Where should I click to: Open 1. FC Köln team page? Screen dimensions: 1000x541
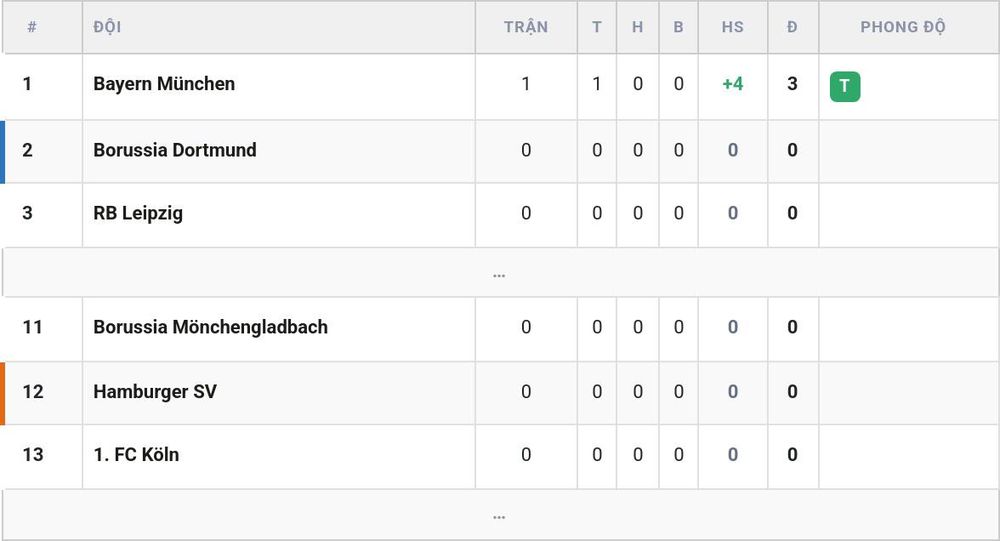point(136,454)
